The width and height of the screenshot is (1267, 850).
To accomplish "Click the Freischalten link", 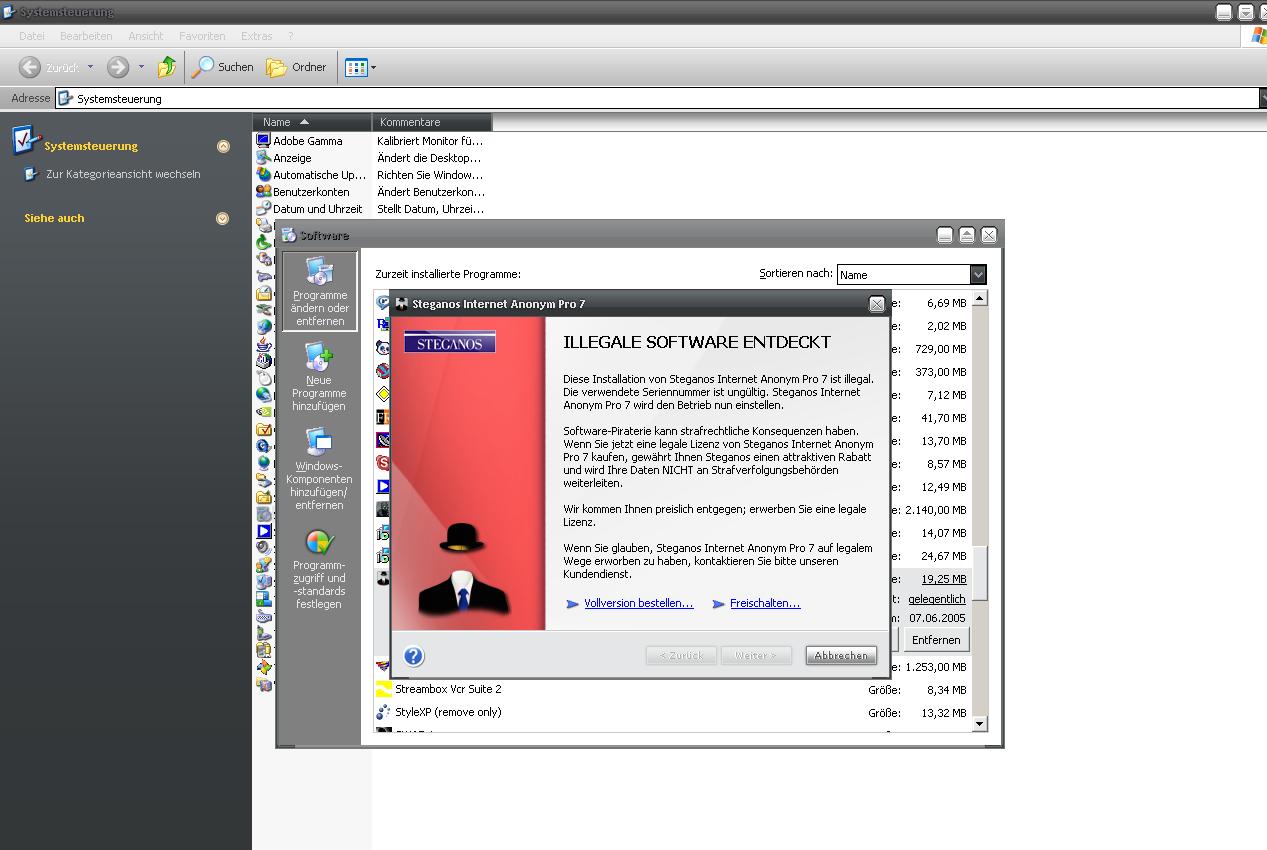I will [765, 603].
